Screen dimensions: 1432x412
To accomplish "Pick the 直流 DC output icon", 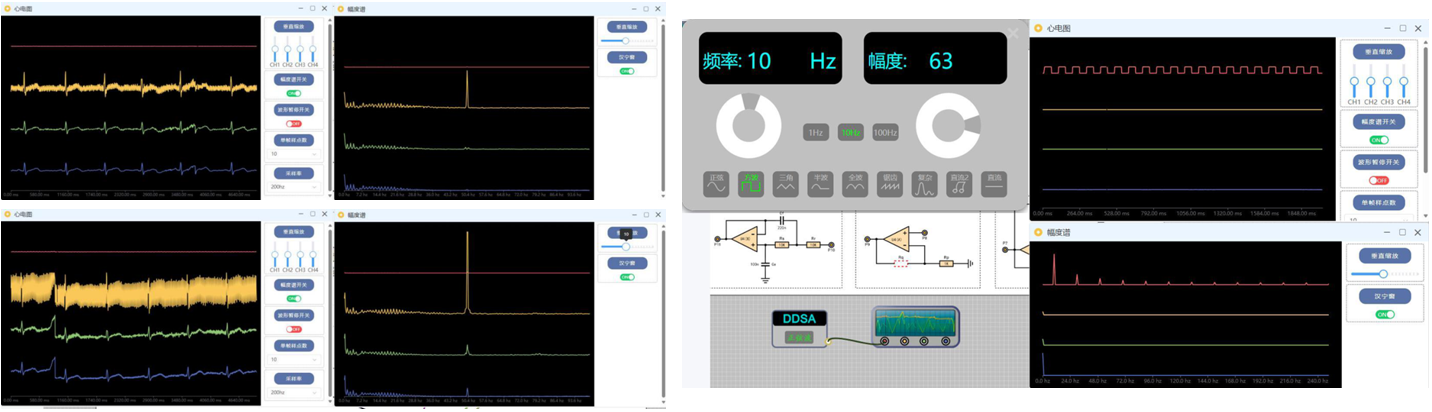I will click(x=993, y=183).
